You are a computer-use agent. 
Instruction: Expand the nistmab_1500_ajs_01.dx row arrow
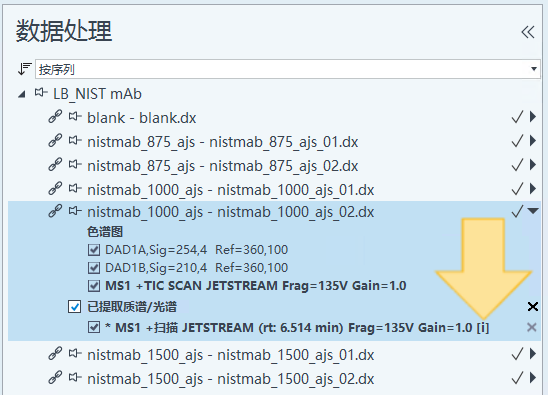click(x=533, y=353)
